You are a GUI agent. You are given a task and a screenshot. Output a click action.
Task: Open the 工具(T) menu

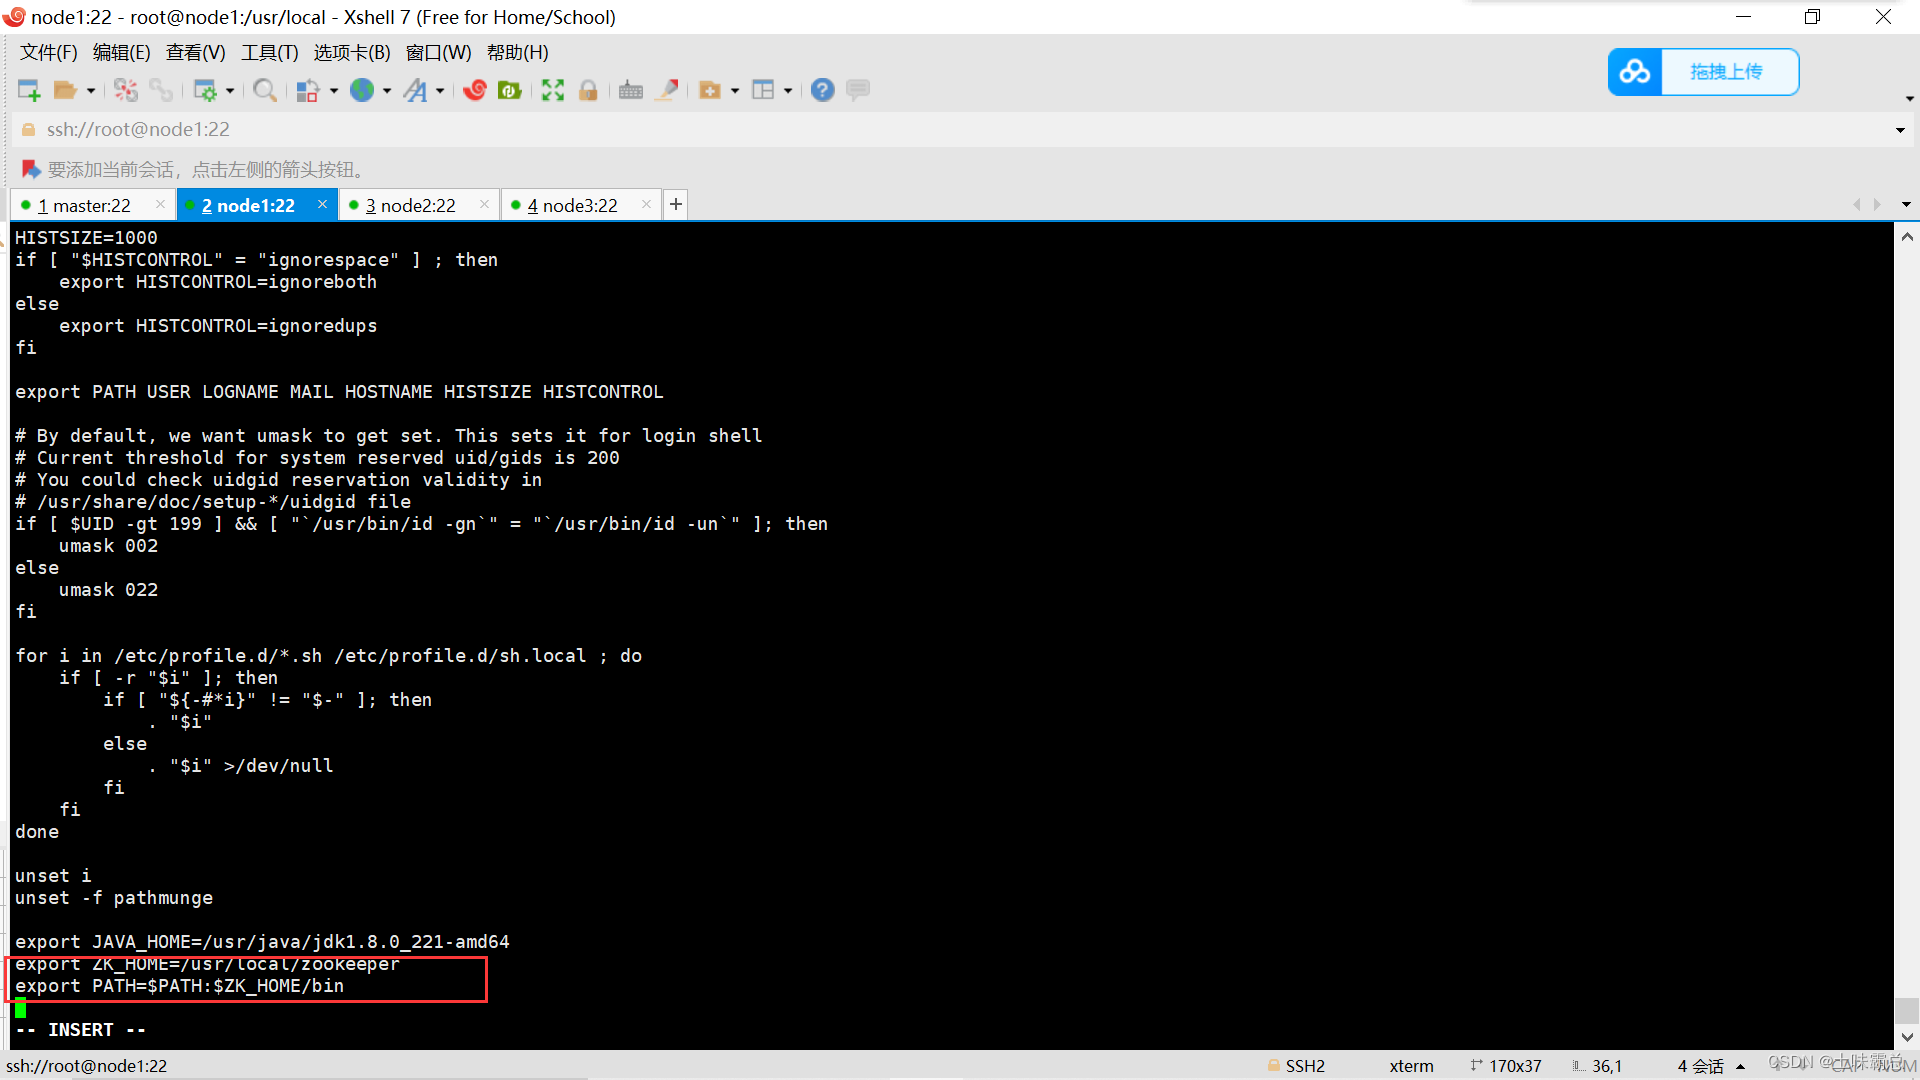tap(269, 53)
